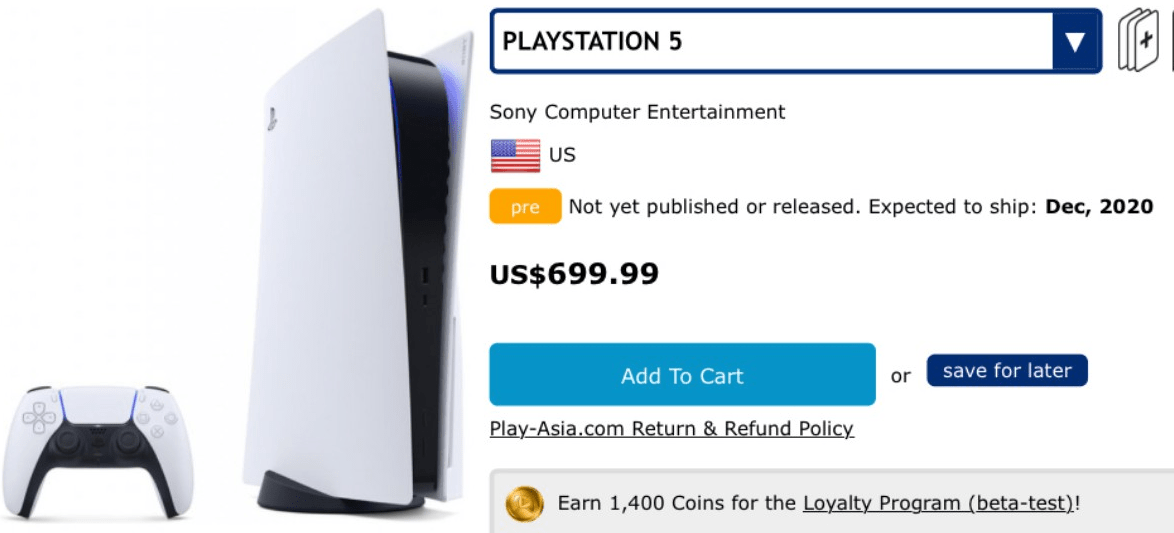This screenshot has height=533, width=1174.
Task: Click the "US" region label beside the flag
Action: click(562, 156)
